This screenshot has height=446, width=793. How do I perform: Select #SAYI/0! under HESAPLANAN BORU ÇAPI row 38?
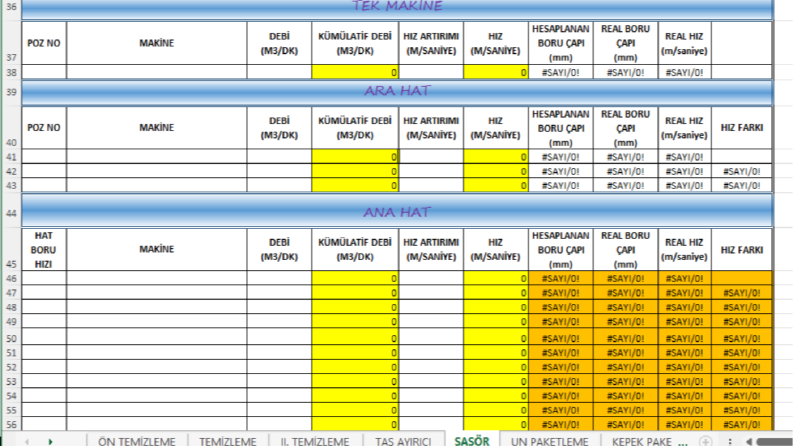561,72
